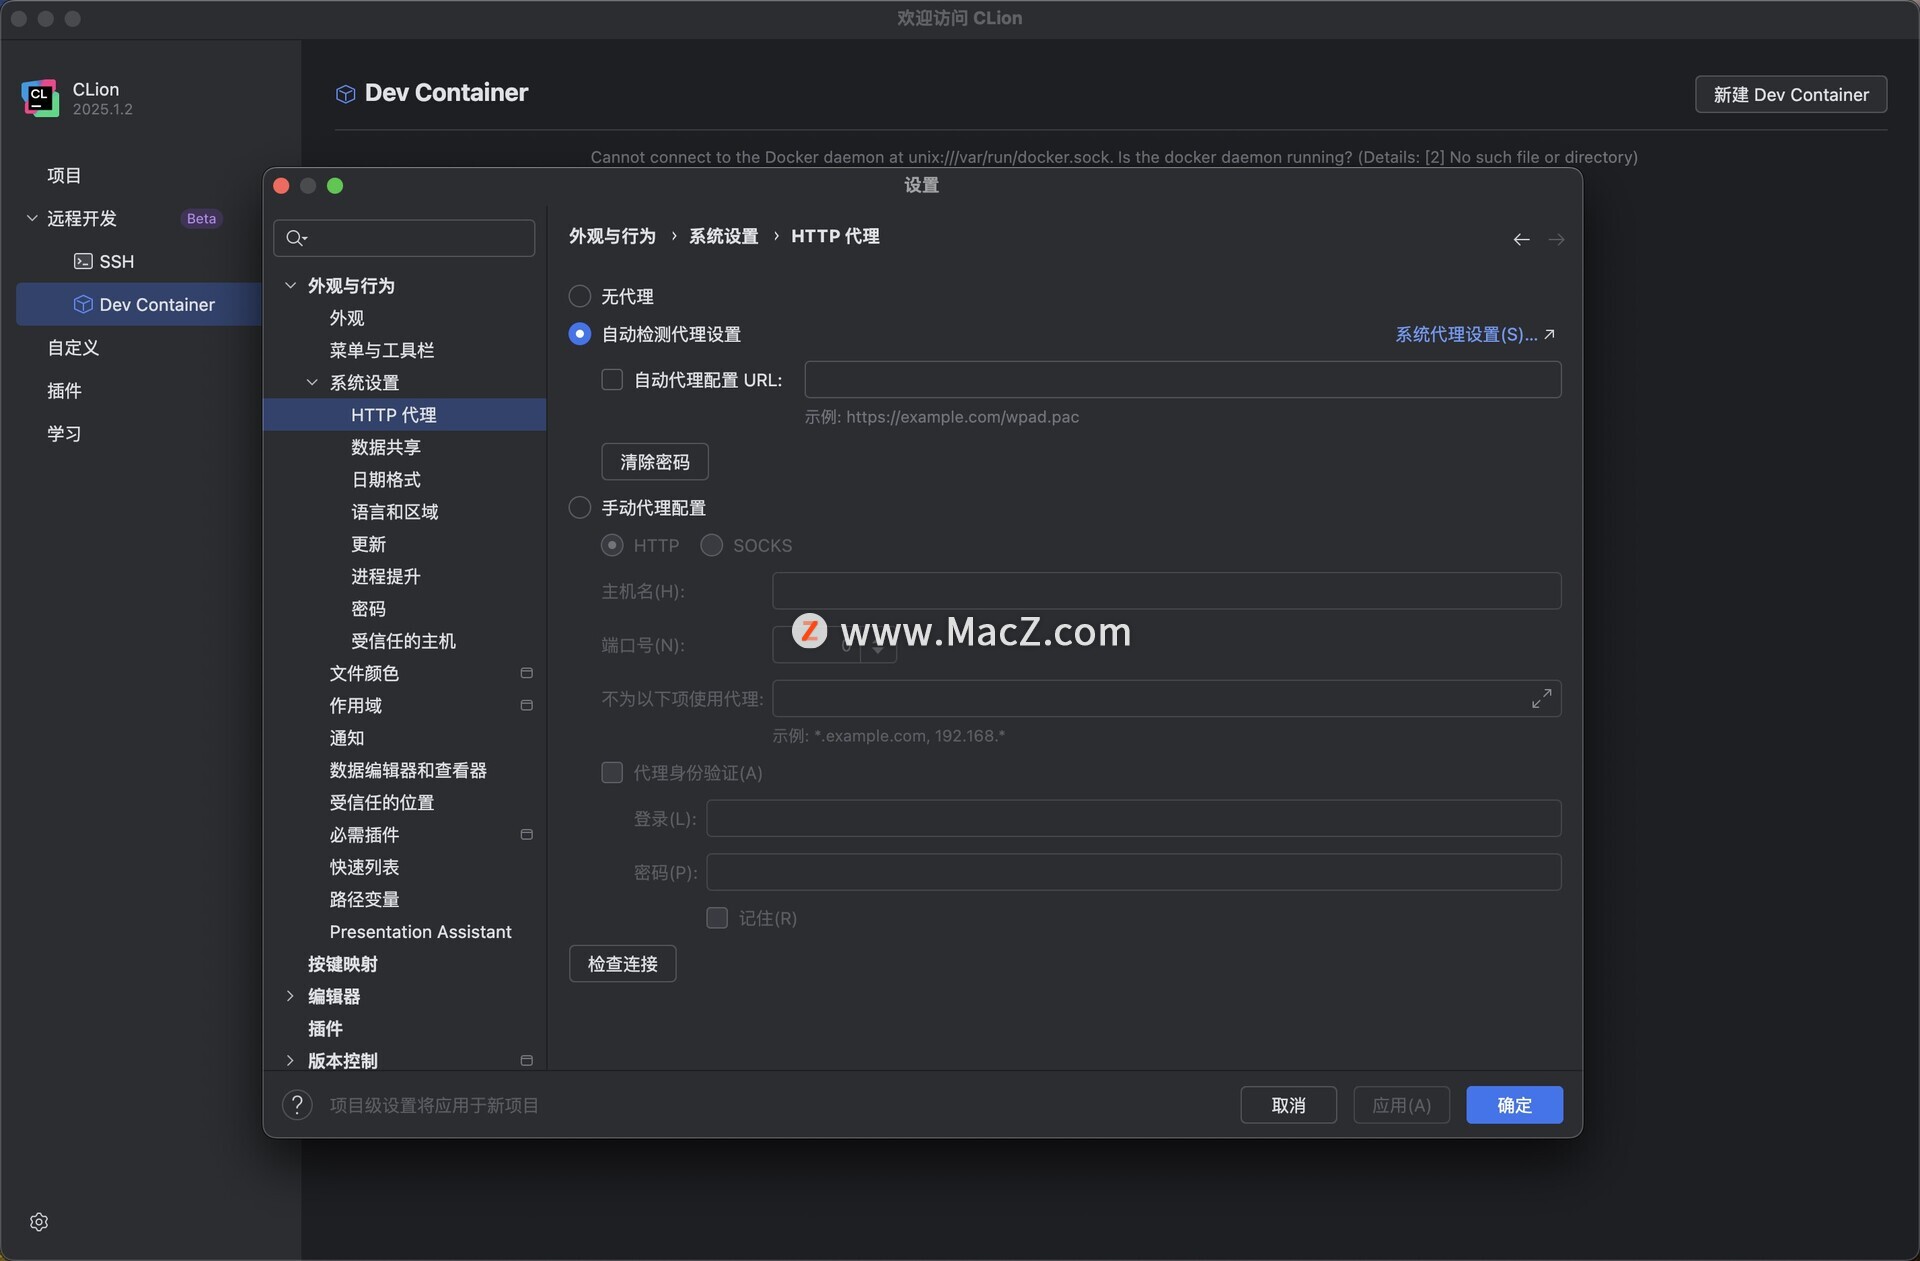Image resolution: width=1920 pixels, height=1261 pixels.
Task: Click 取消 to dismiss settings
Action: tap(1289, 1105)
